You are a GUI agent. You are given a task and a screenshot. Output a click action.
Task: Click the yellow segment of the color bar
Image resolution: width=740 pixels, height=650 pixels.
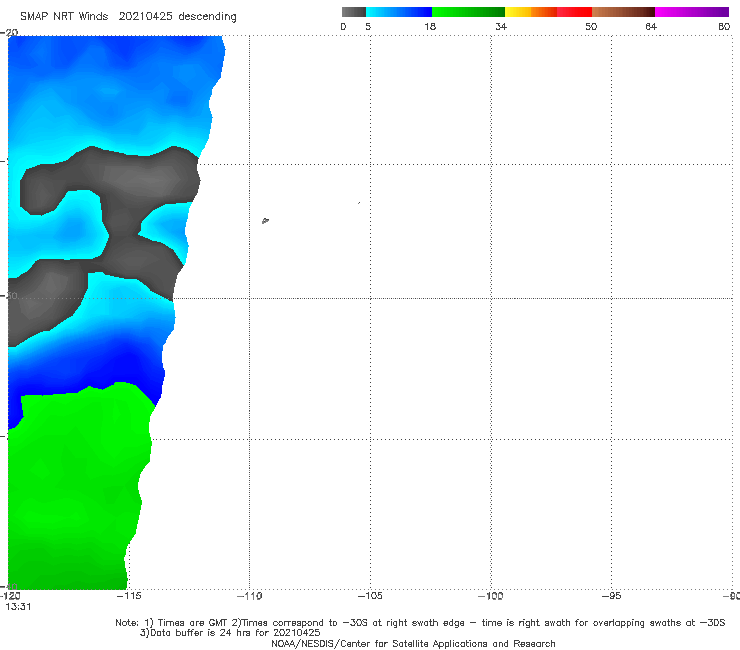pyautogui.click(x=518, y=12)
